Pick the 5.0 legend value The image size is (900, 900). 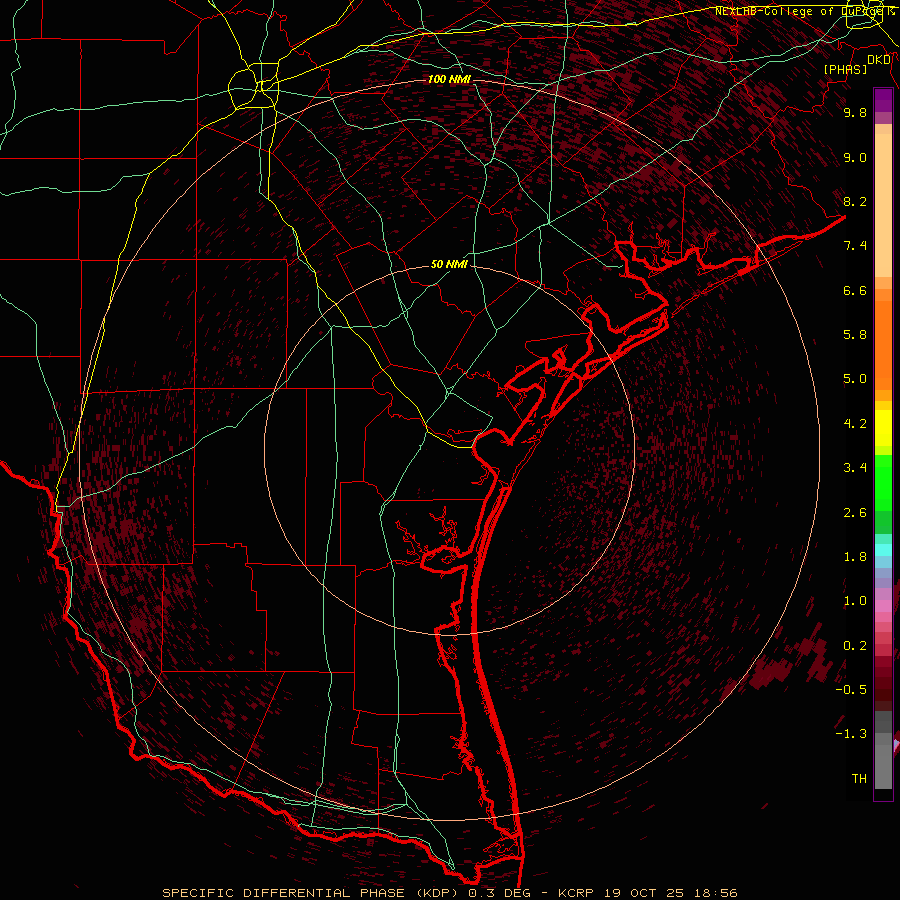click(855, 379)
